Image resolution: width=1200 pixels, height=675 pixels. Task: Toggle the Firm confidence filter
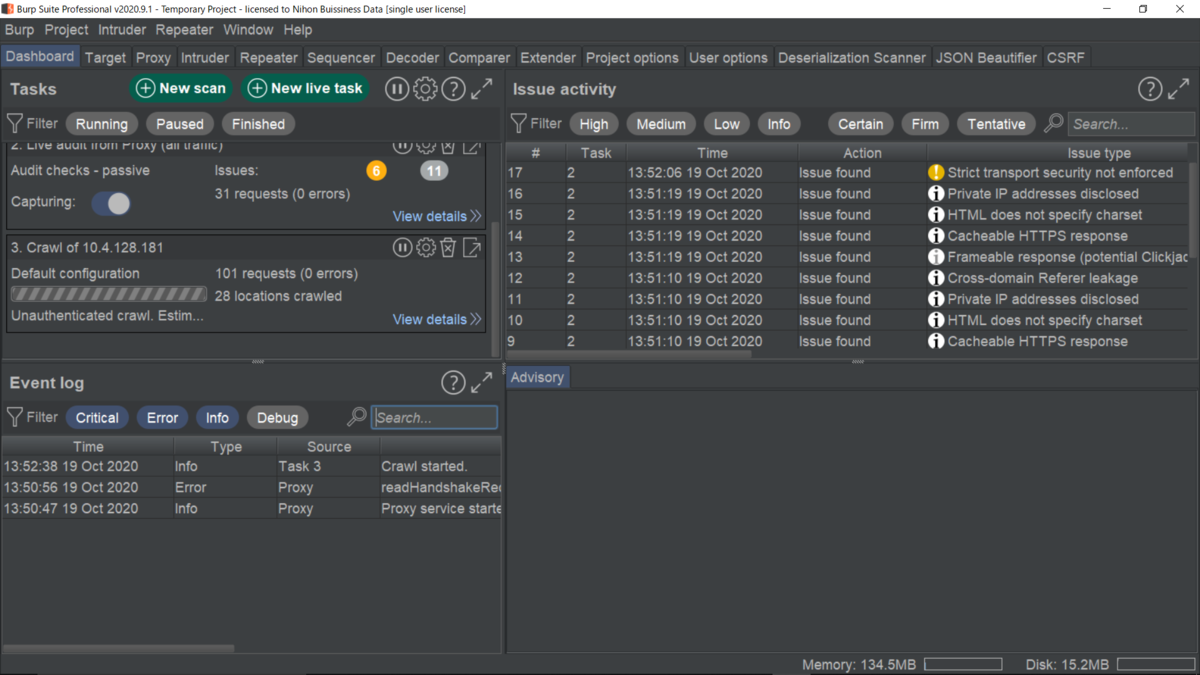(925, 124)
